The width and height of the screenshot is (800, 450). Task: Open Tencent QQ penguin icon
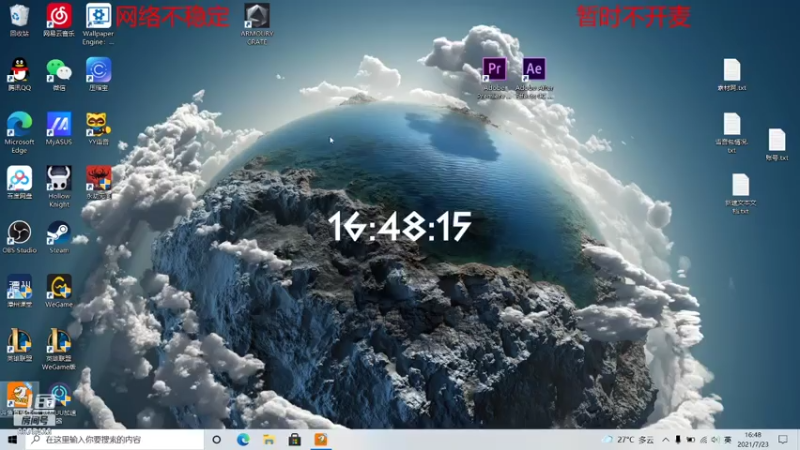point(19,75)
